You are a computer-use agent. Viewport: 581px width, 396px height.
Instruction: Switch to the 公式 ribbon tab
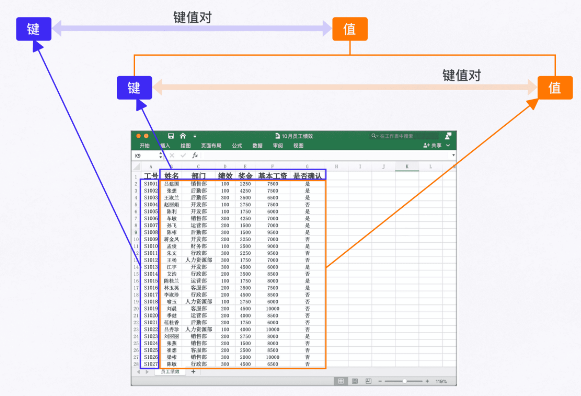pos(237,146)
